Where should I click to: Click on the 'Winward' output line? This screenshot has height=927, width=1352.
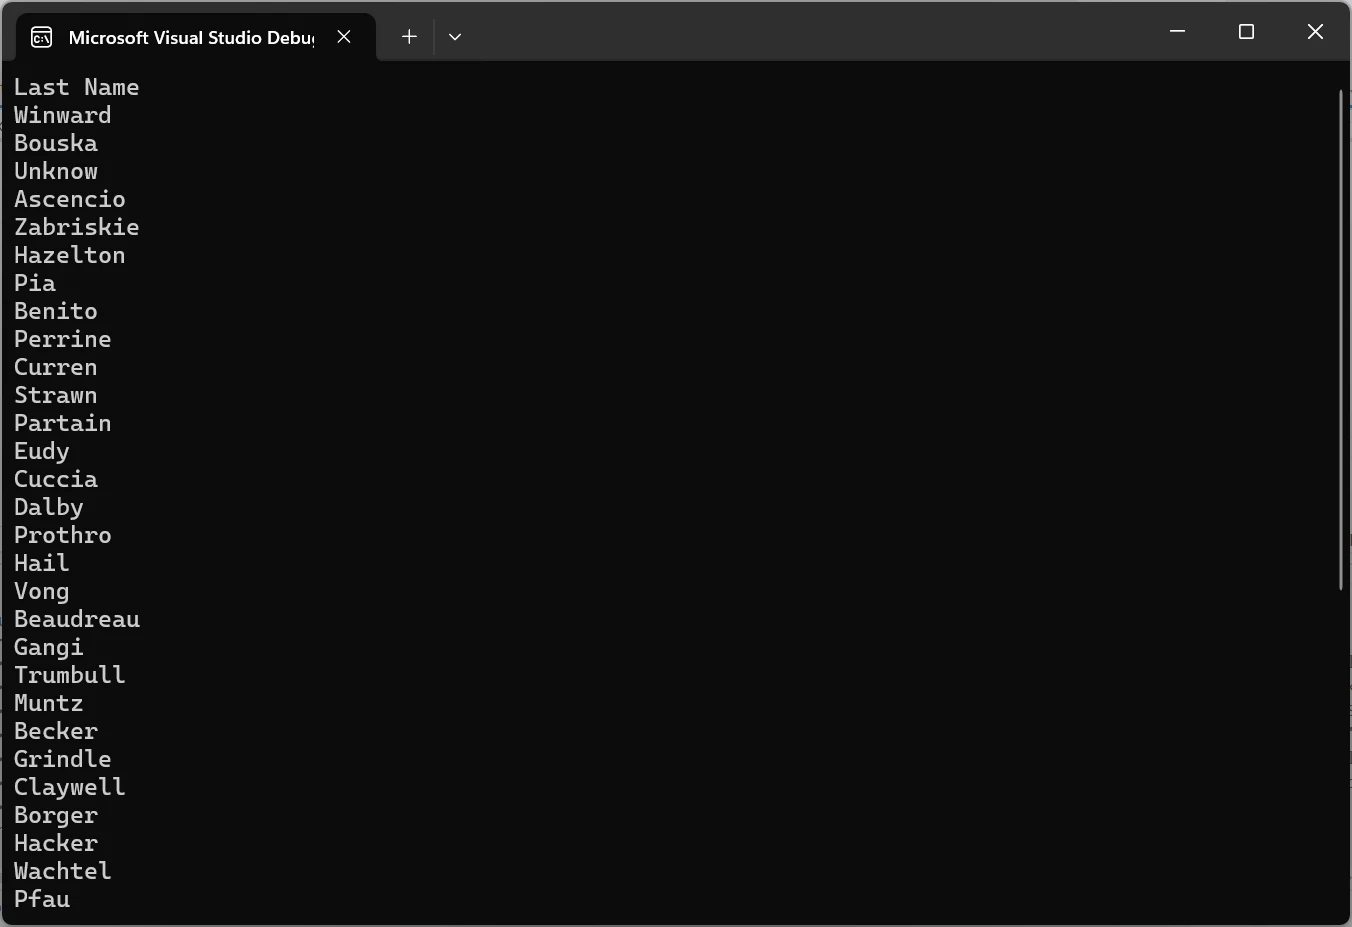pyautogui.click(x=62, y=116)
